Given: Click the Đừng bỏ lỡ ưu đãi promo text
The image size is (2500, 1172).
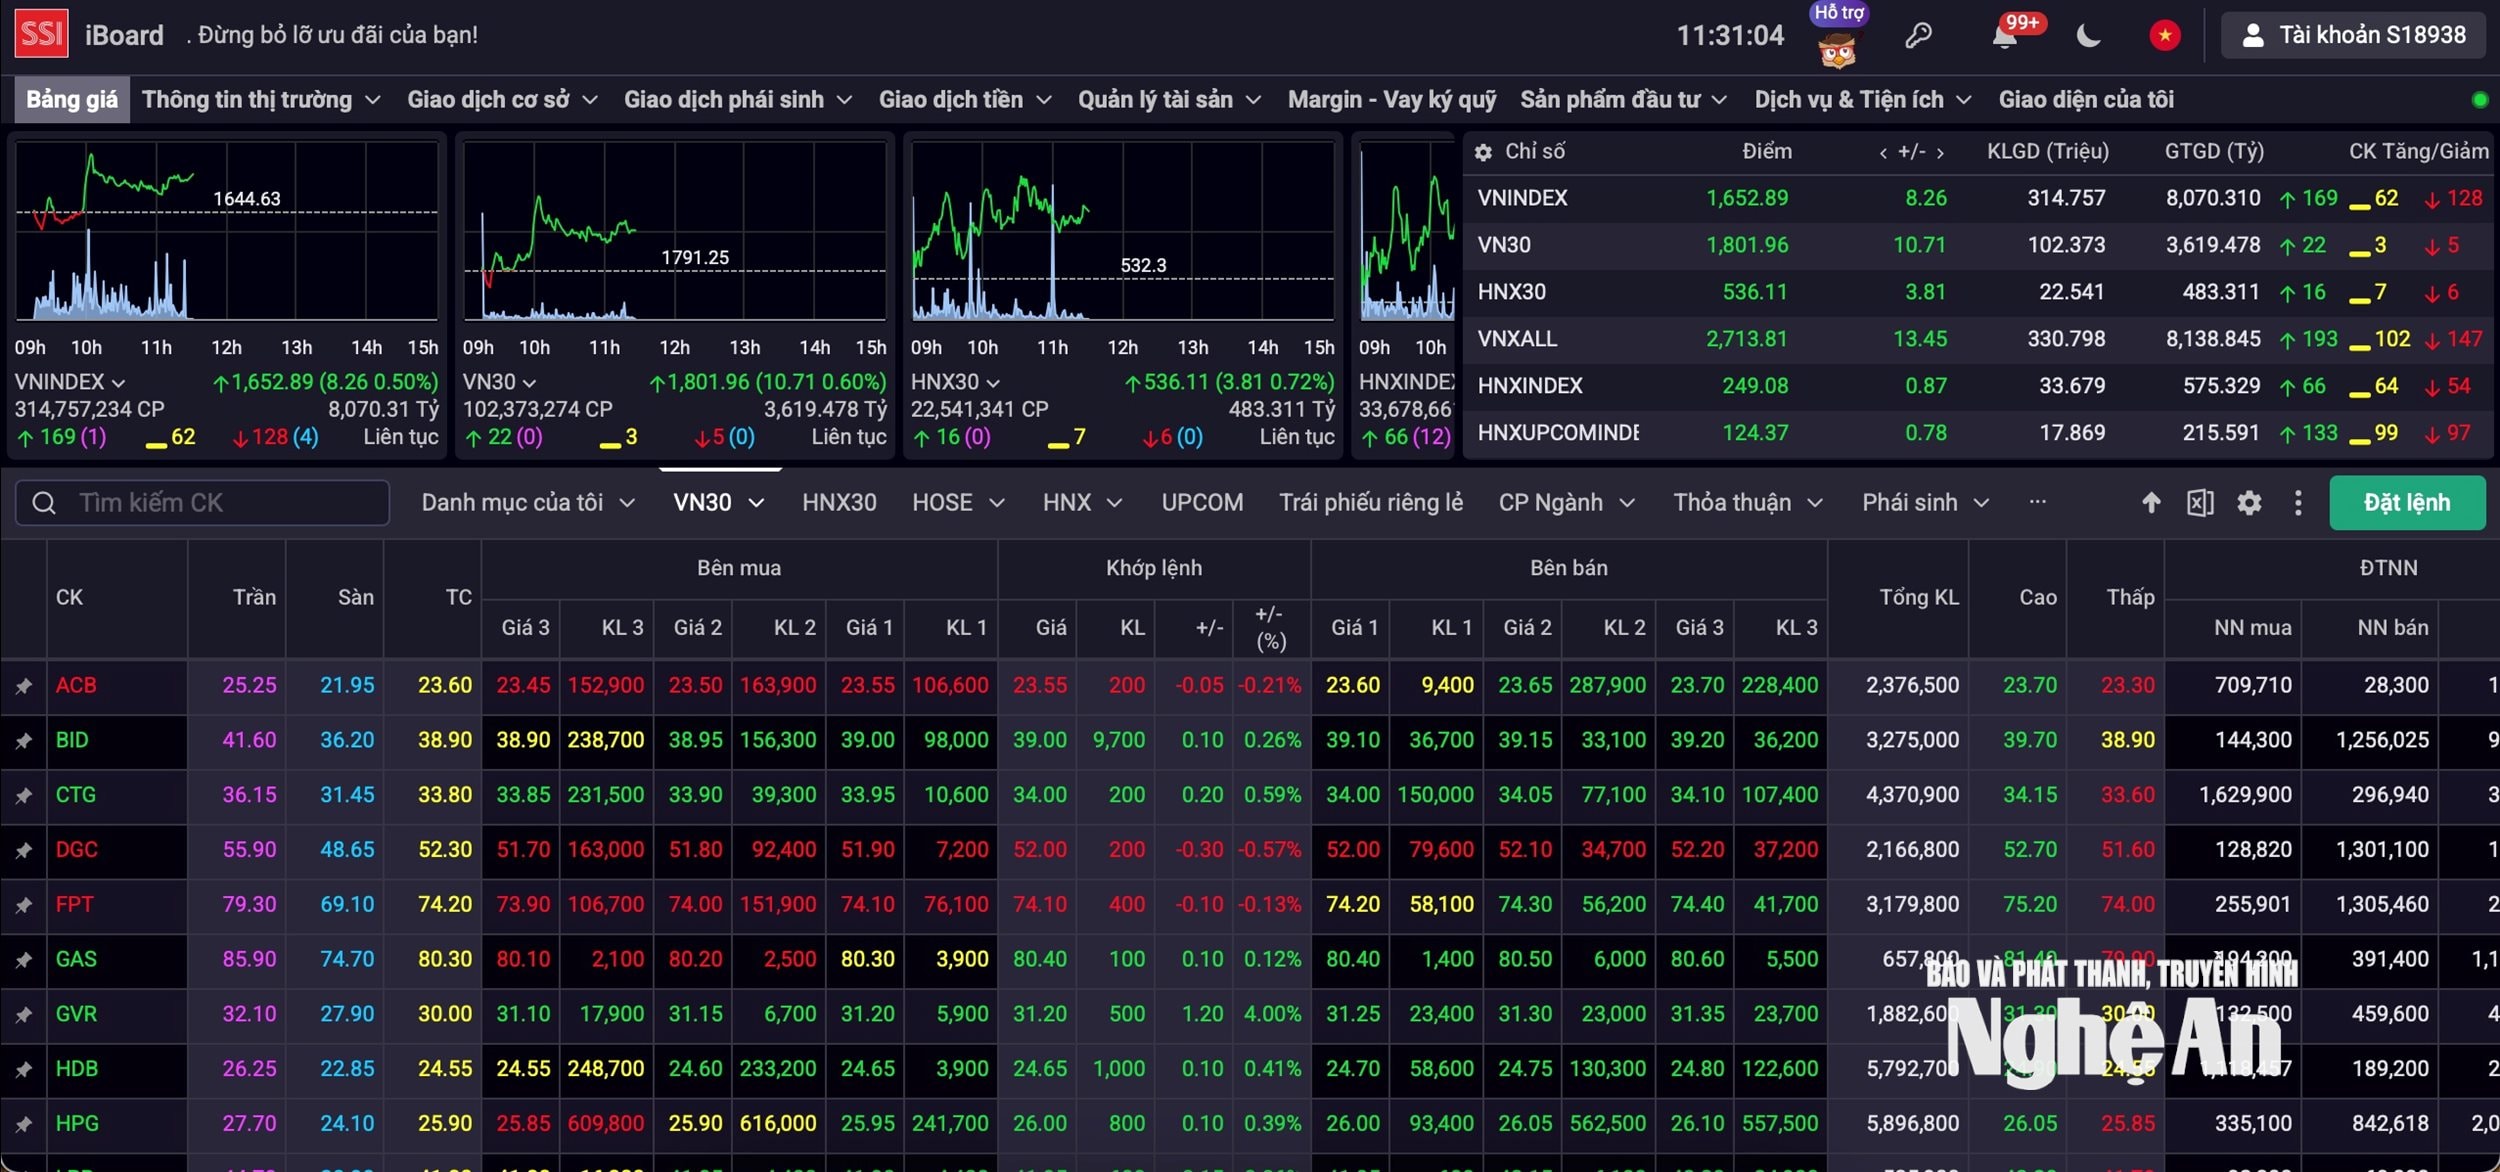Looking at the screenshot, I should pos(332,36).
